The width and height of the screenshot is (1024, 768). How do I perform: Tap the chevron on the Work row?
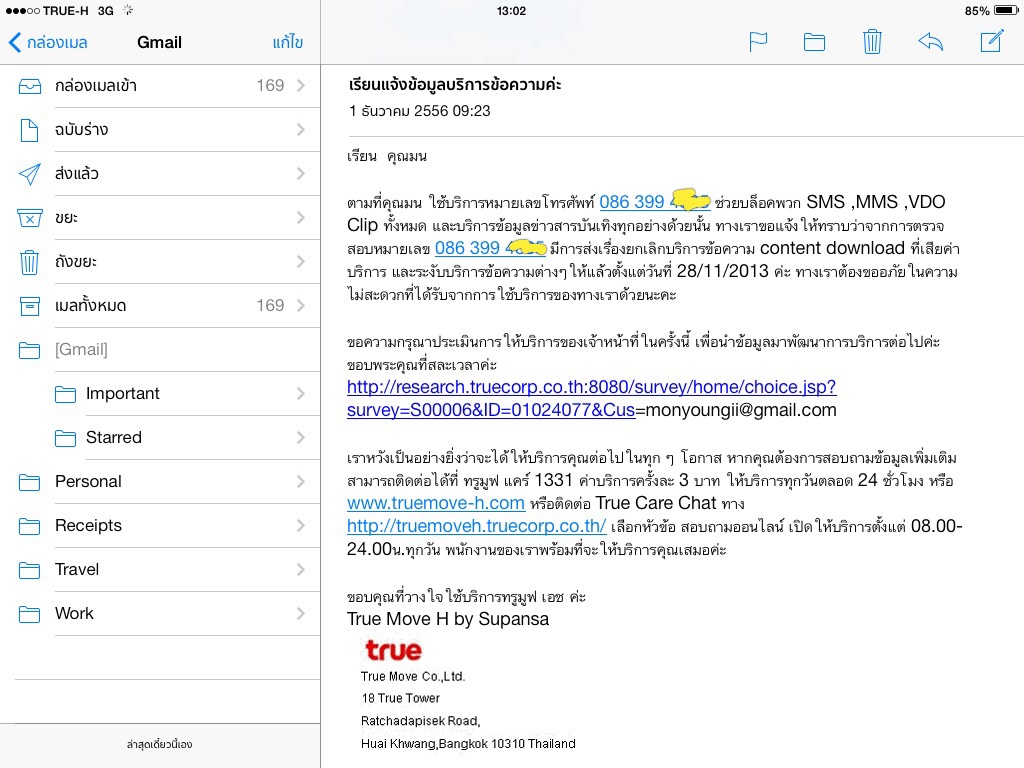(300, 613)
